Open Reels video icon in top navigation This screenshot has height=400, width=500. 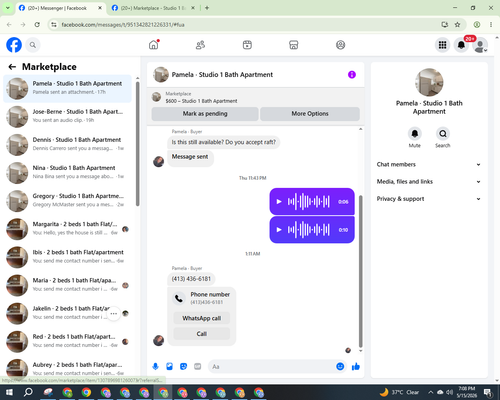(x=247, y=45)
